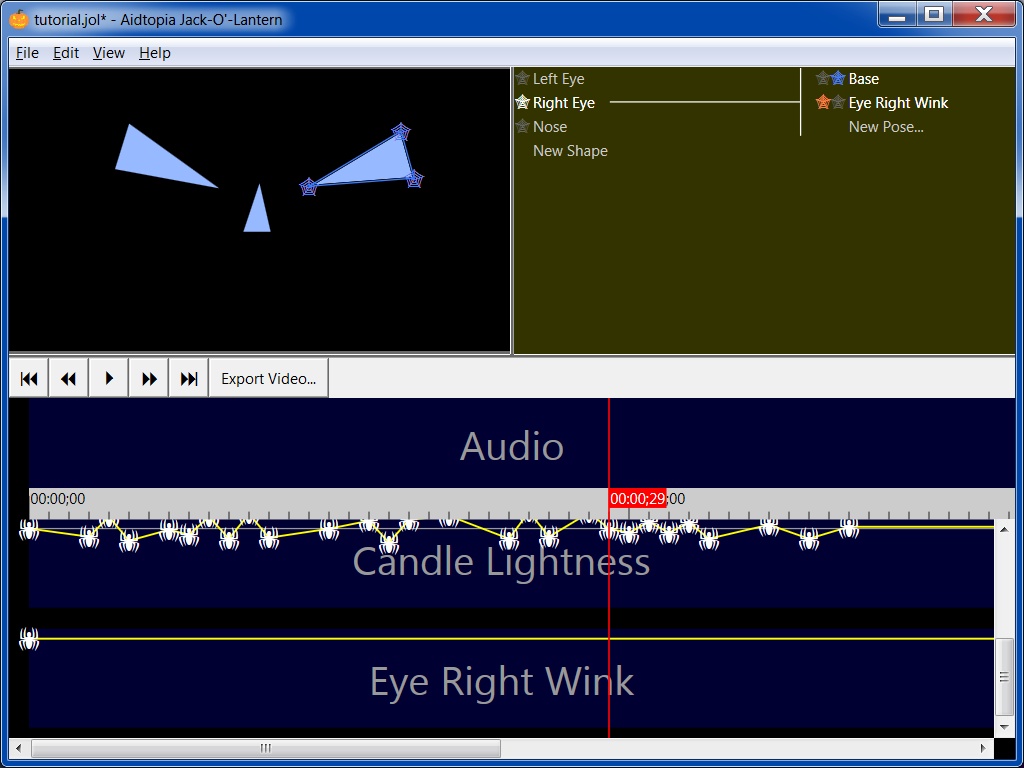The width and height of the screenshot is (1024, 768).
Task: Start playback with the play button
Action: click(108, 378)
